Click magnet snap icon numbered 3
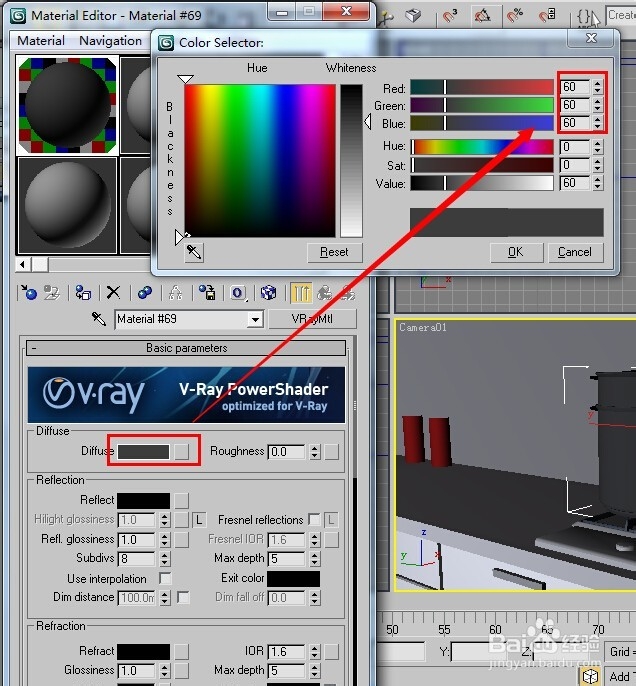636x686 pixels. [450, 16]
